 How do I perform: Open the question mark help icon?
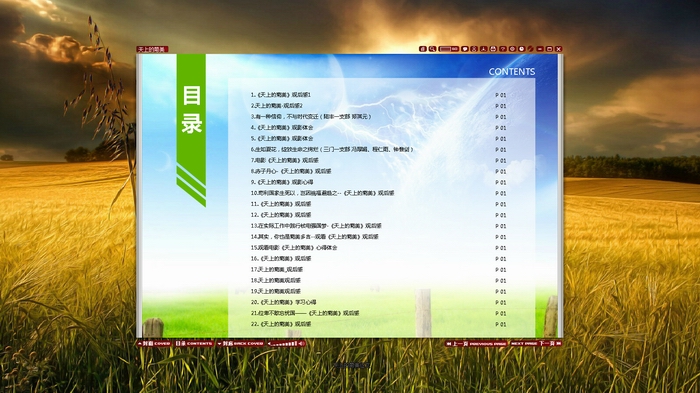pyautogui.click(x=503, y=49)
